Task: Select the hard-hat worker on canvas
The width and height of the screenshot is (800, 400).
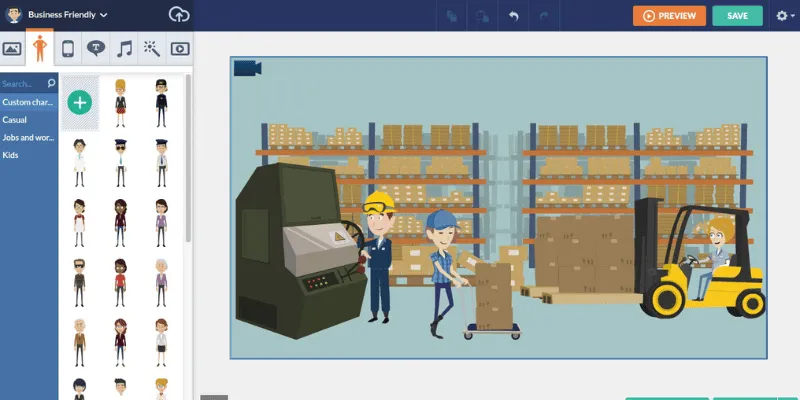Action: (x=379, y=257)
